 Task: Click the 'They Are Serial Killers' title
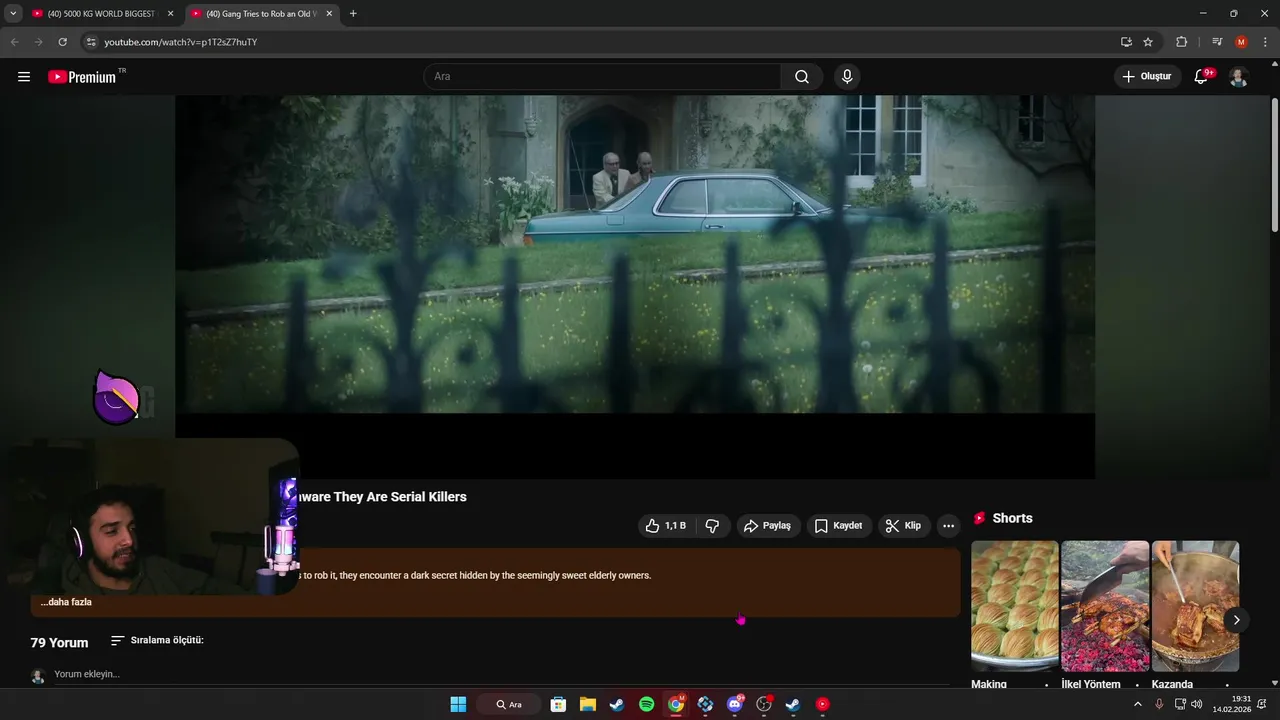pyautogui.click(x=400, y=497)
